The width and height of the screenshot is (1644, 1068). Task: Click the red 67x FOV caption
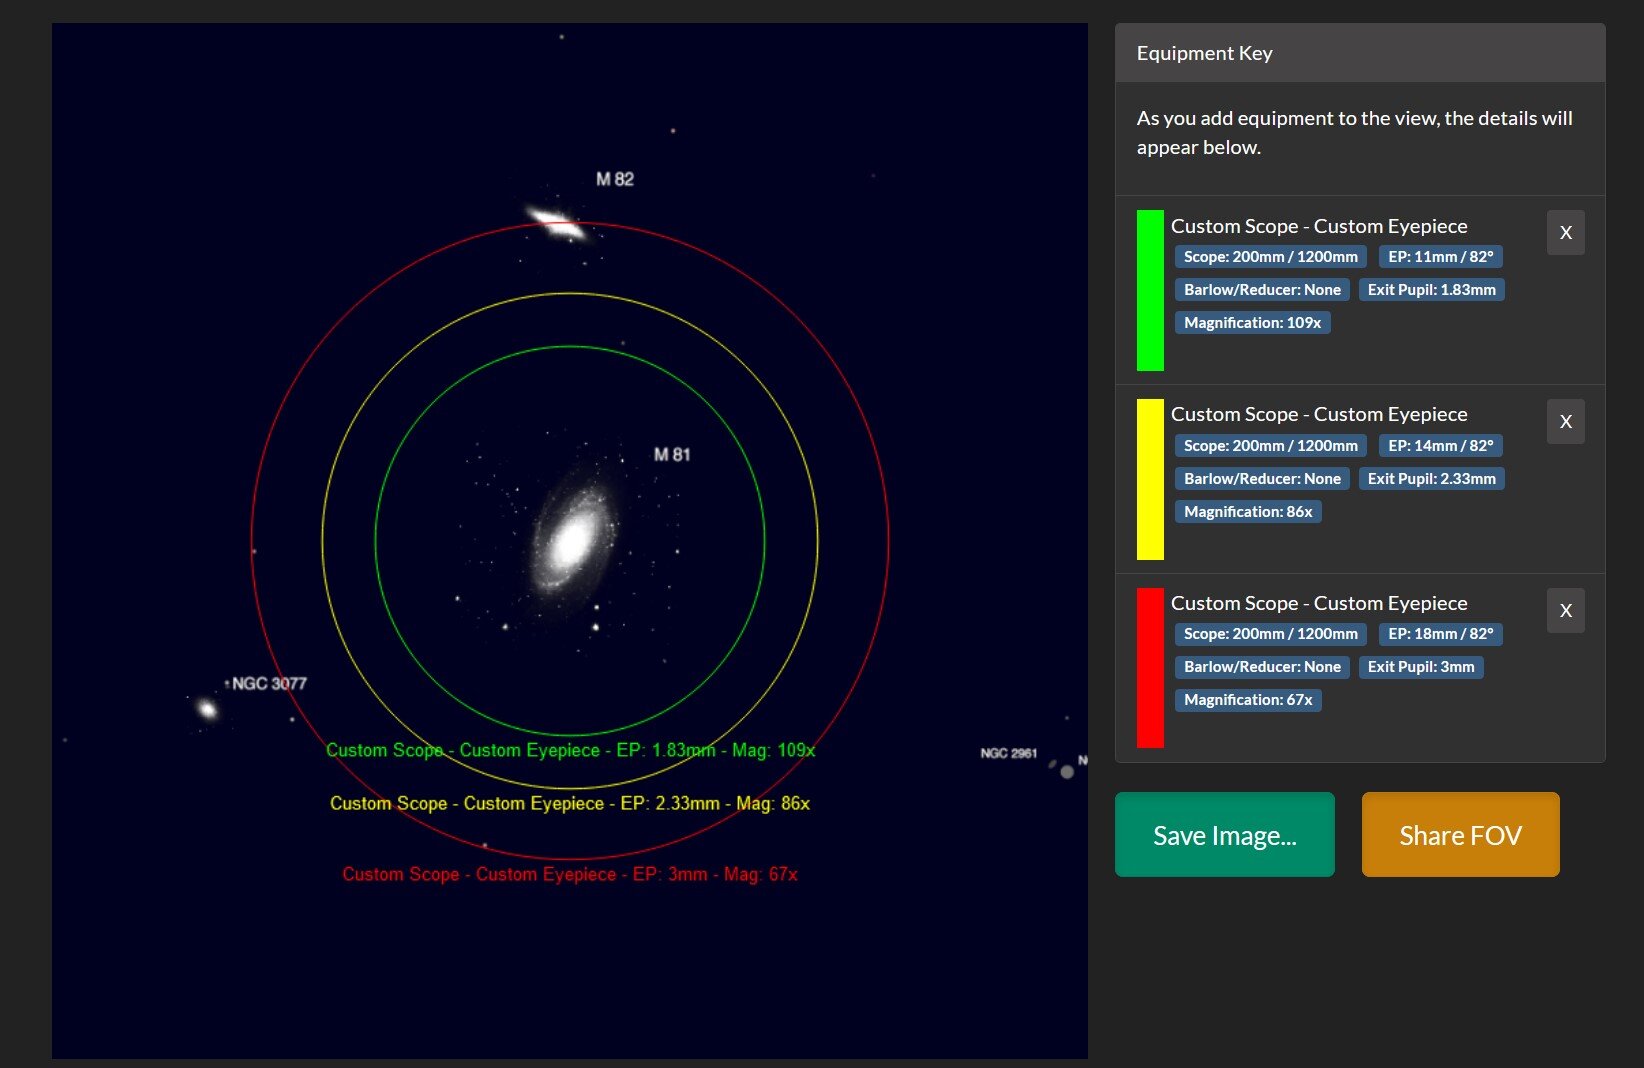[570, 874]
